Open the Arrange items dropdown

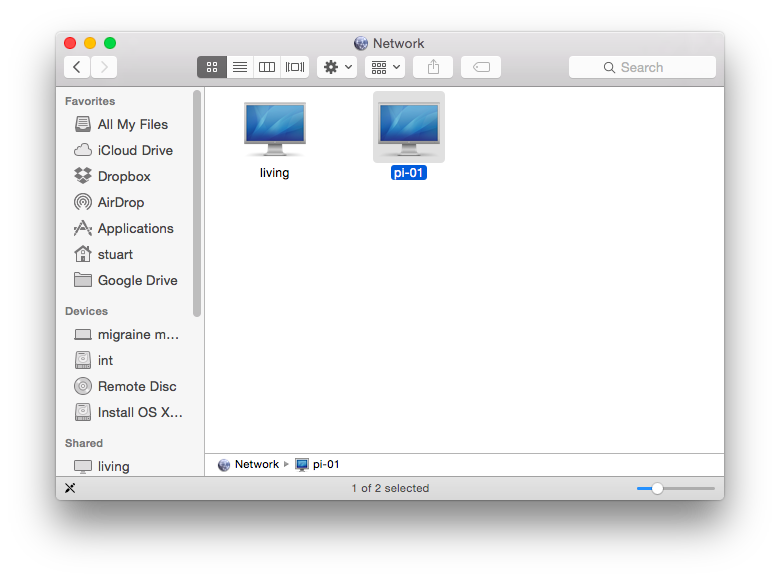[x=385, y=67]
